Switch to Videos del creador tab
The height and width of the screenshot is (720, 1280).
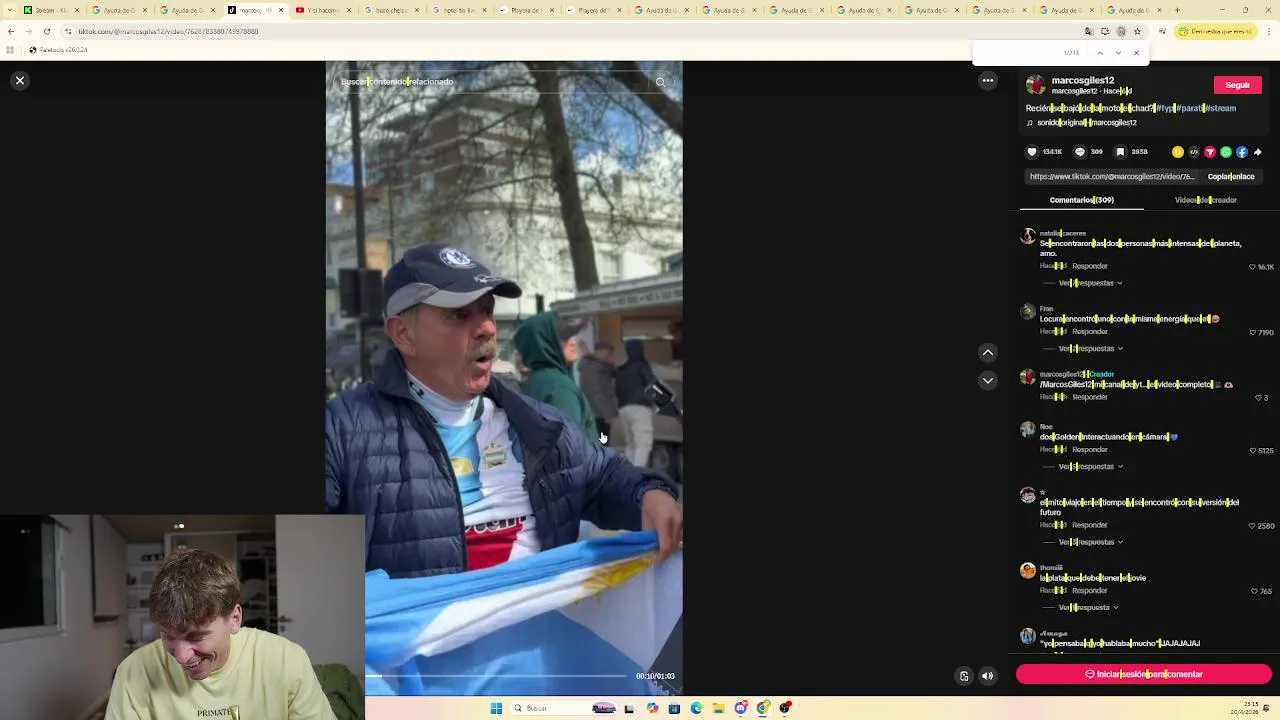[x=1206, y=200]
